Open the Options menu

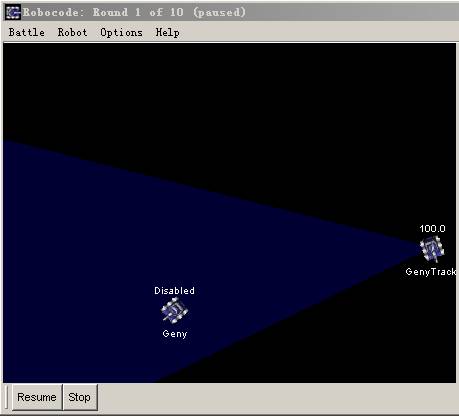(121, 32)
